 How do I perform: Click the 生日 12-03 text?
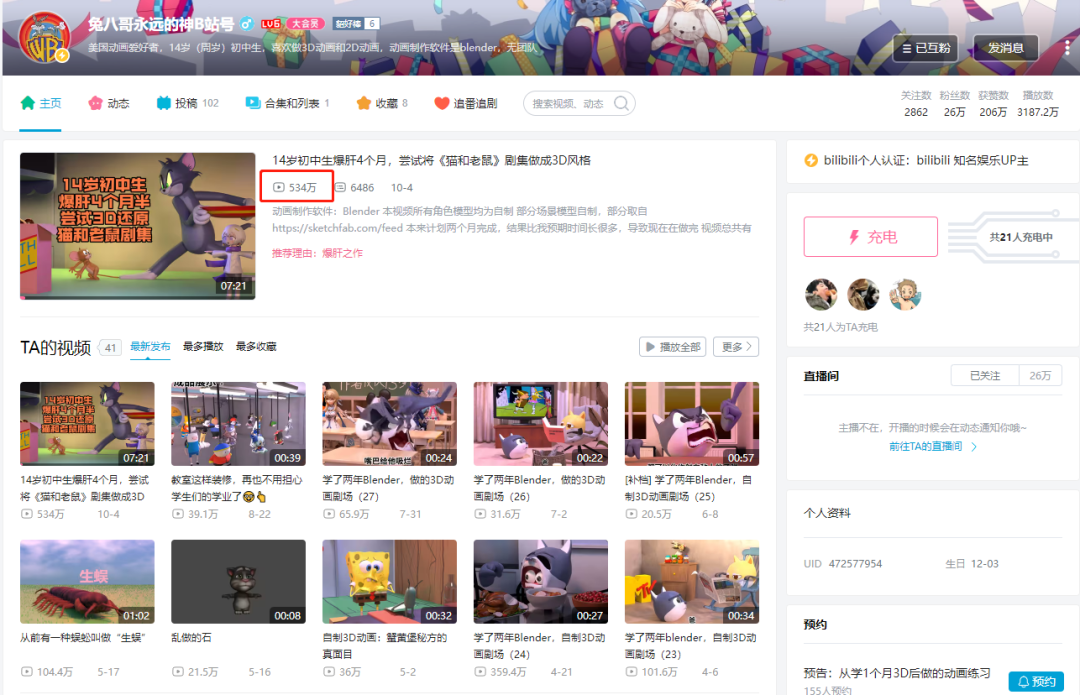(x=972, y=563)
